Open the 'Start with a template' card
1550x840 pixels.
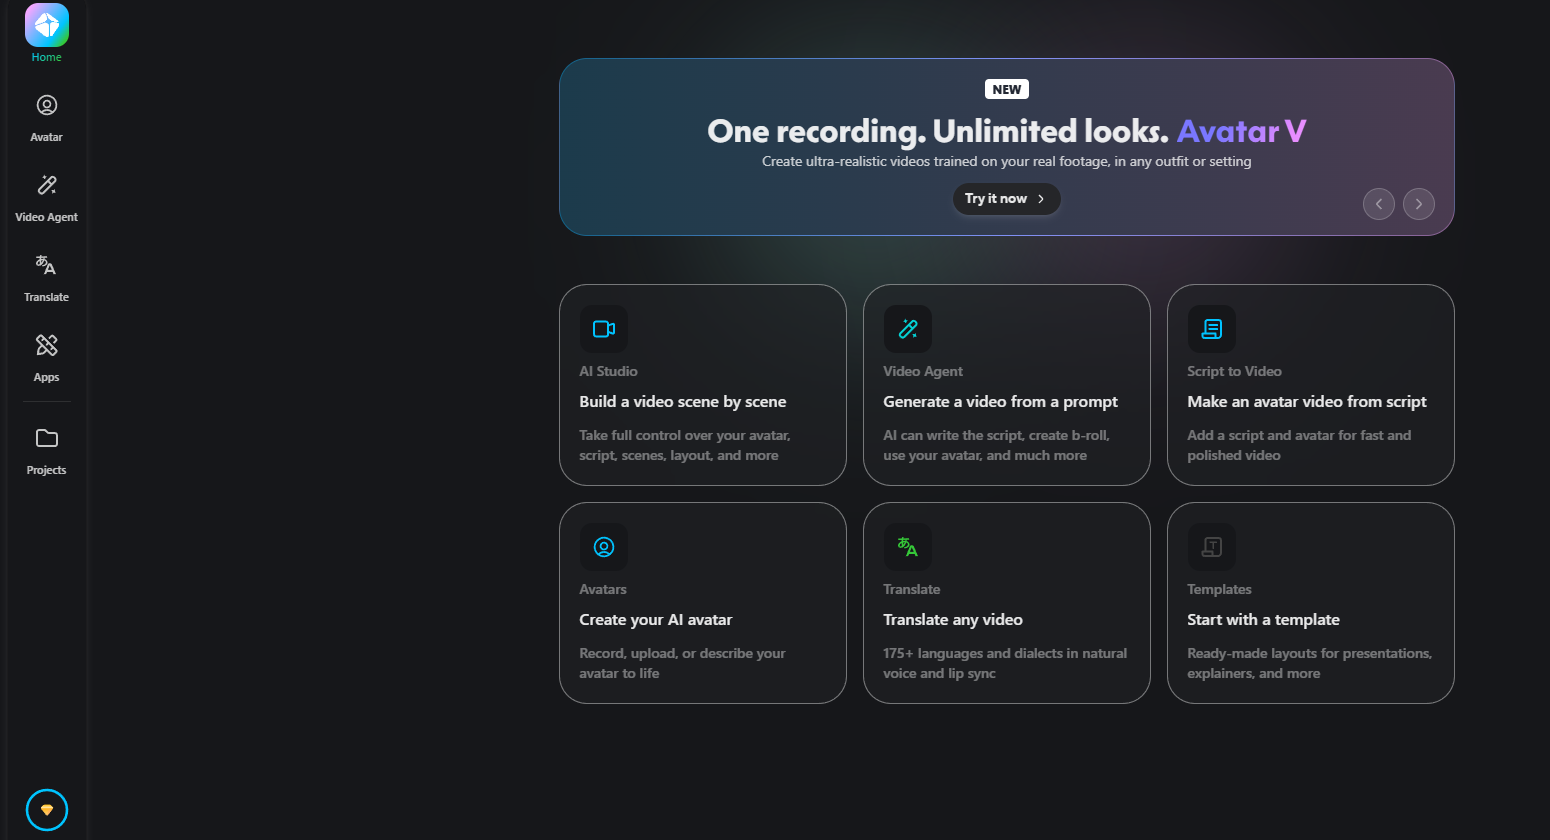point(1311,603)
